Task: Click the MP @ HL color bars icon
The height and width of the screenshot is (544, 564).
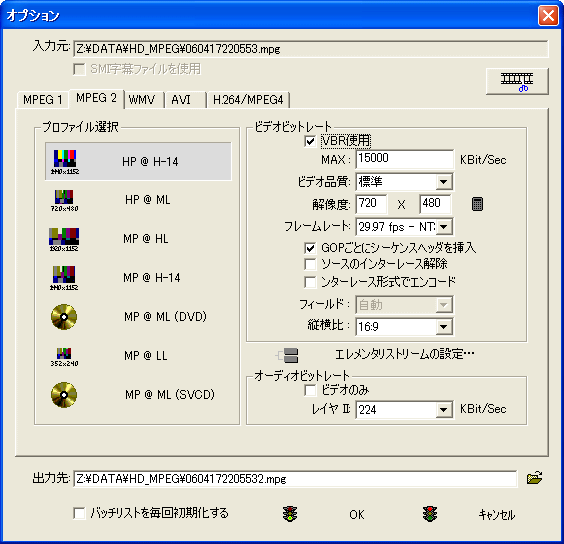Action: (x=64, y=239)
